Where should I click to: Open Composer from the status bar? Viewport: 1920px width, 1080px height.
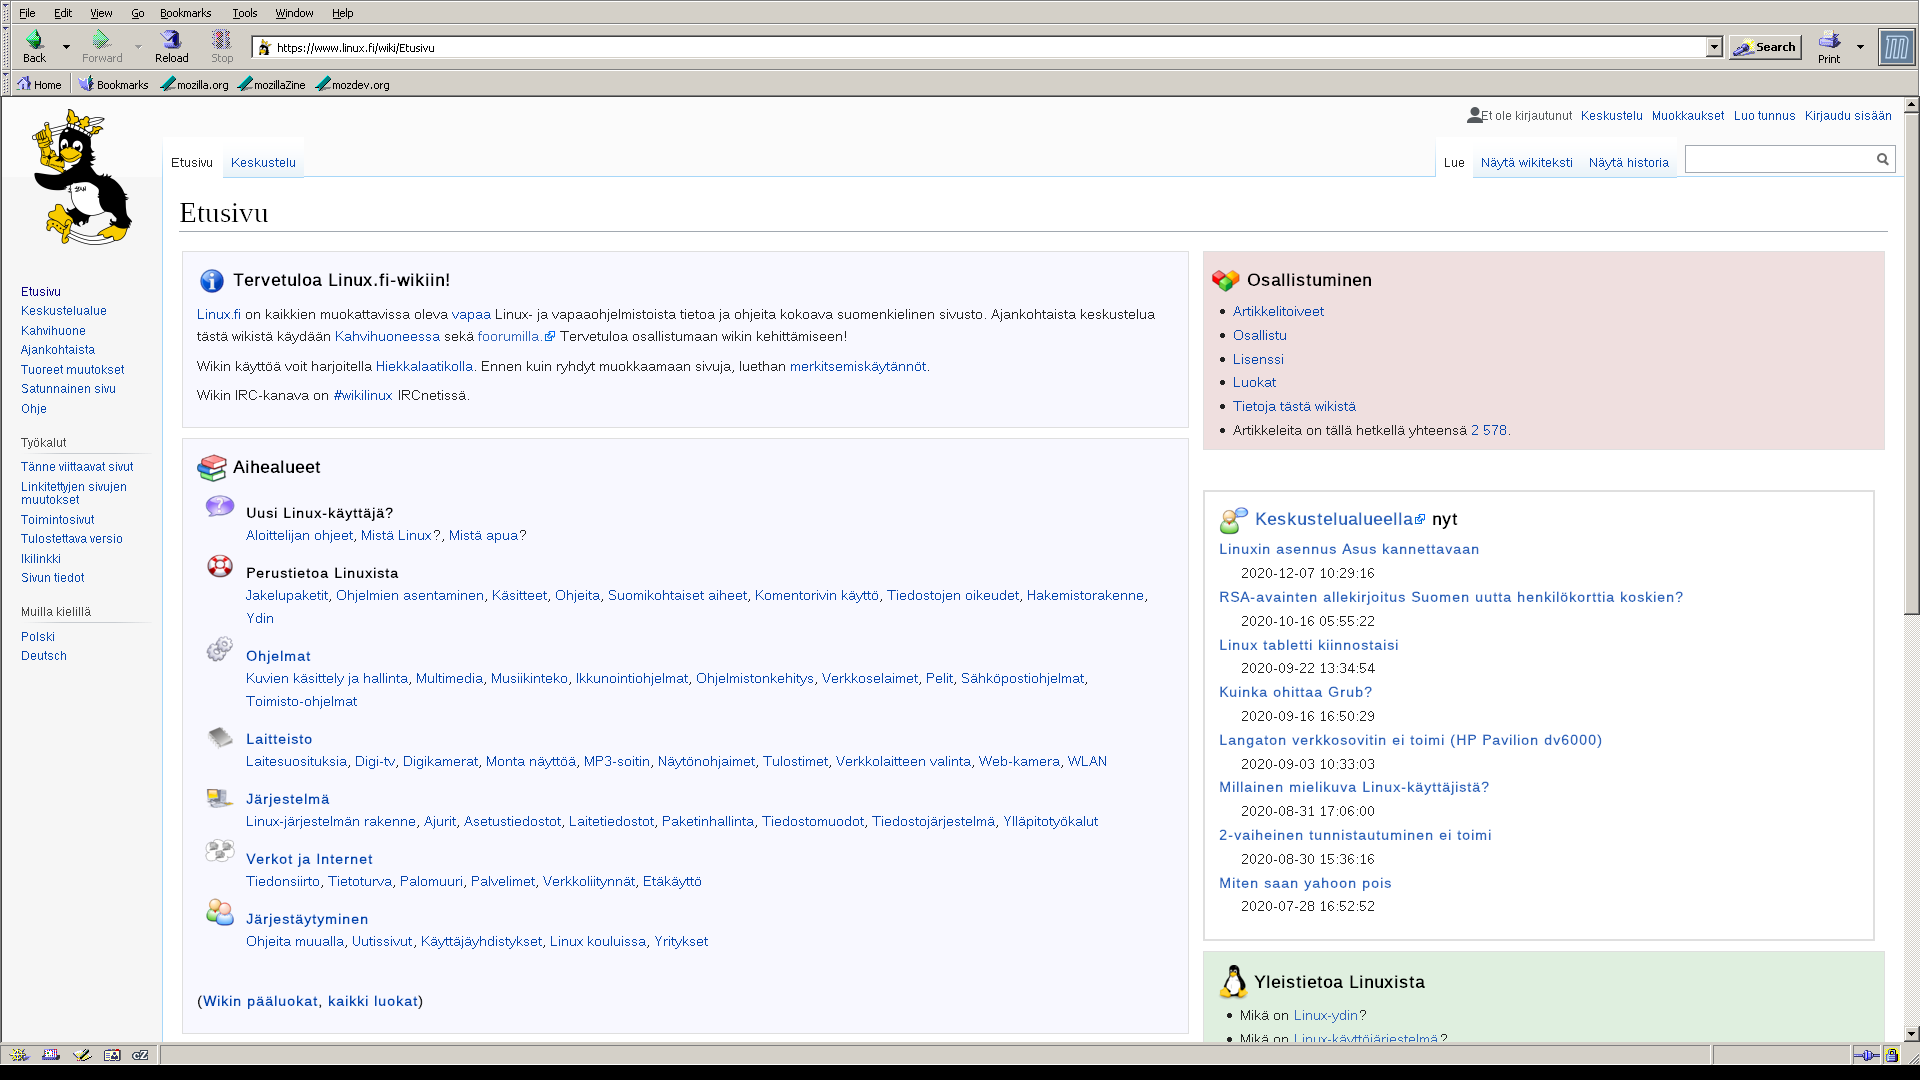pyautogui.click(x=82, y=1055)
